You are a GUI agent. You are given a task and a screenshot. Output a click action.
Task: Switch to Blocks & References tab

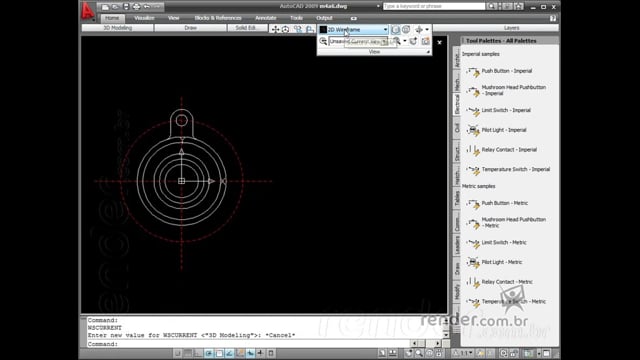point(218,18)
